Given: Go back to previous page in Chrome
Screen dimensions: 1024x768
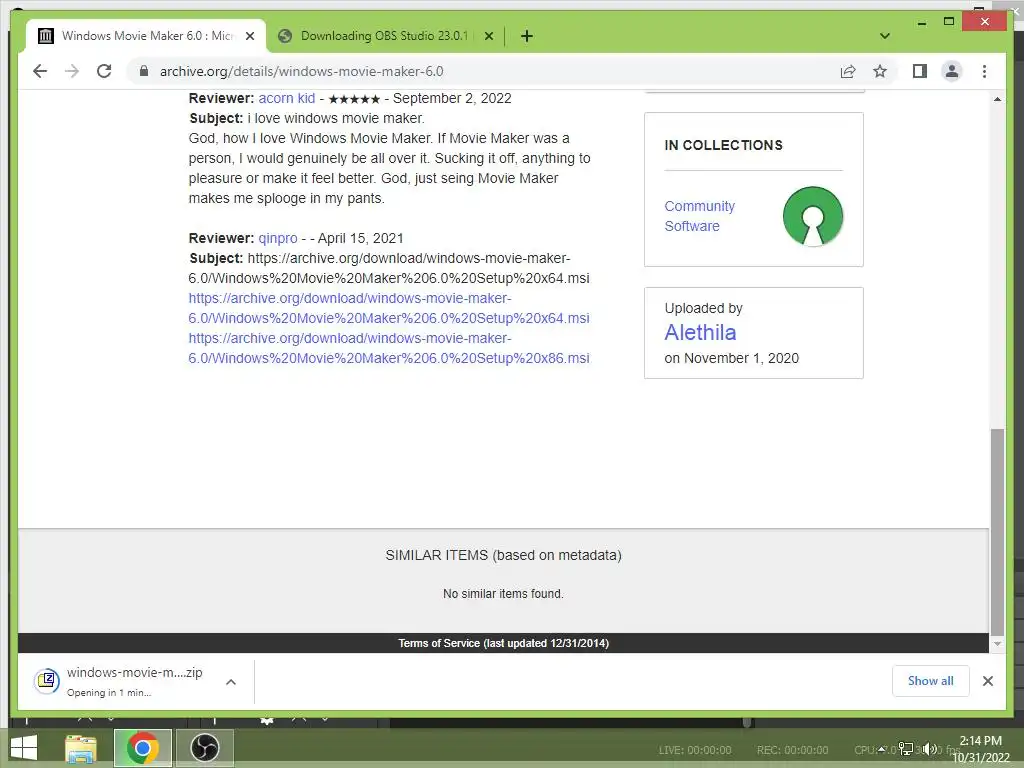Looking at the screenshot, I should pos(40,71).
